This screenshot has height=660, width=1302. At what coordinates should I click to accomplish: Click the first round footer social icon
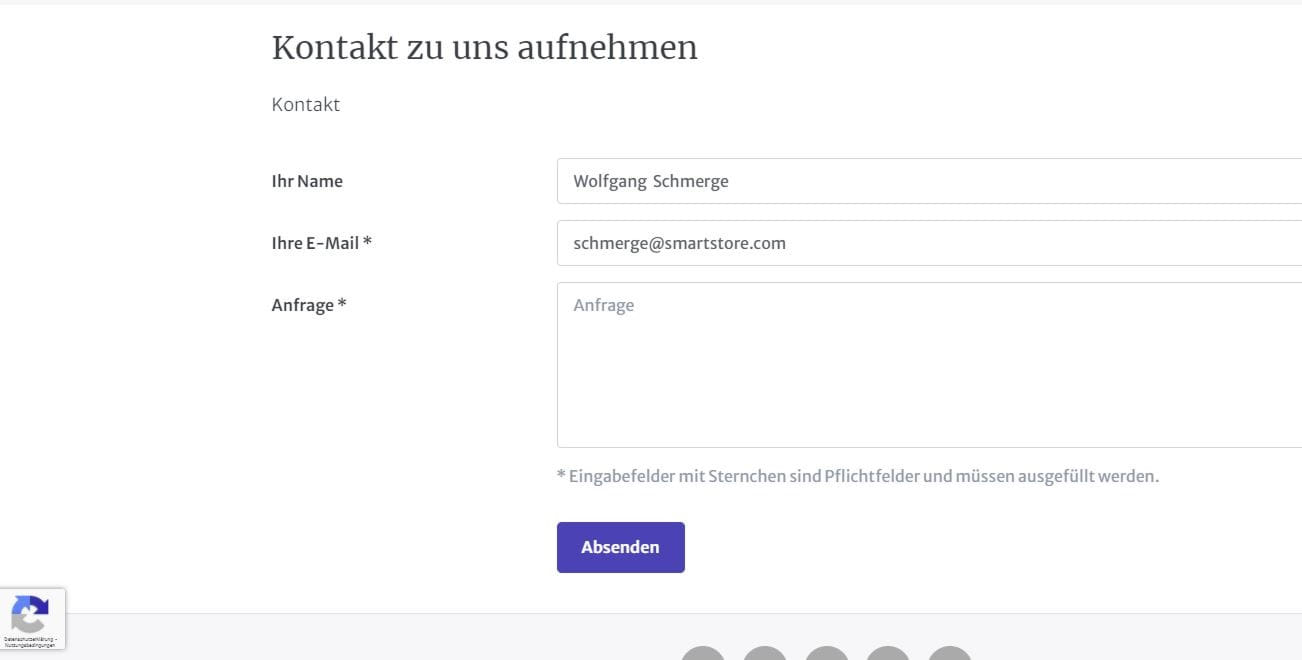pos(703,654)
